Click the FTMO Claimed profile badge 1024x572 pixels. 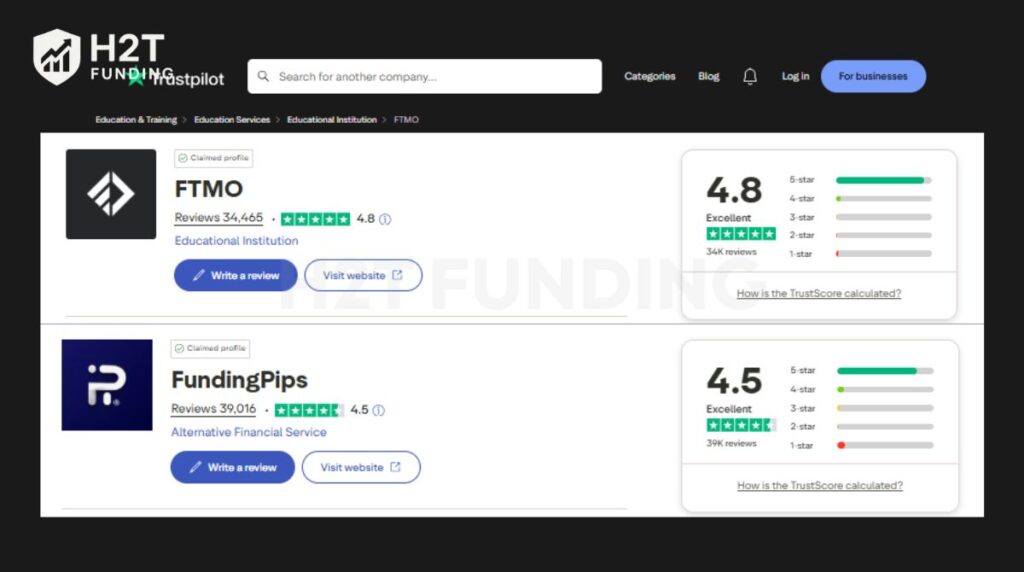coord(214,158)
